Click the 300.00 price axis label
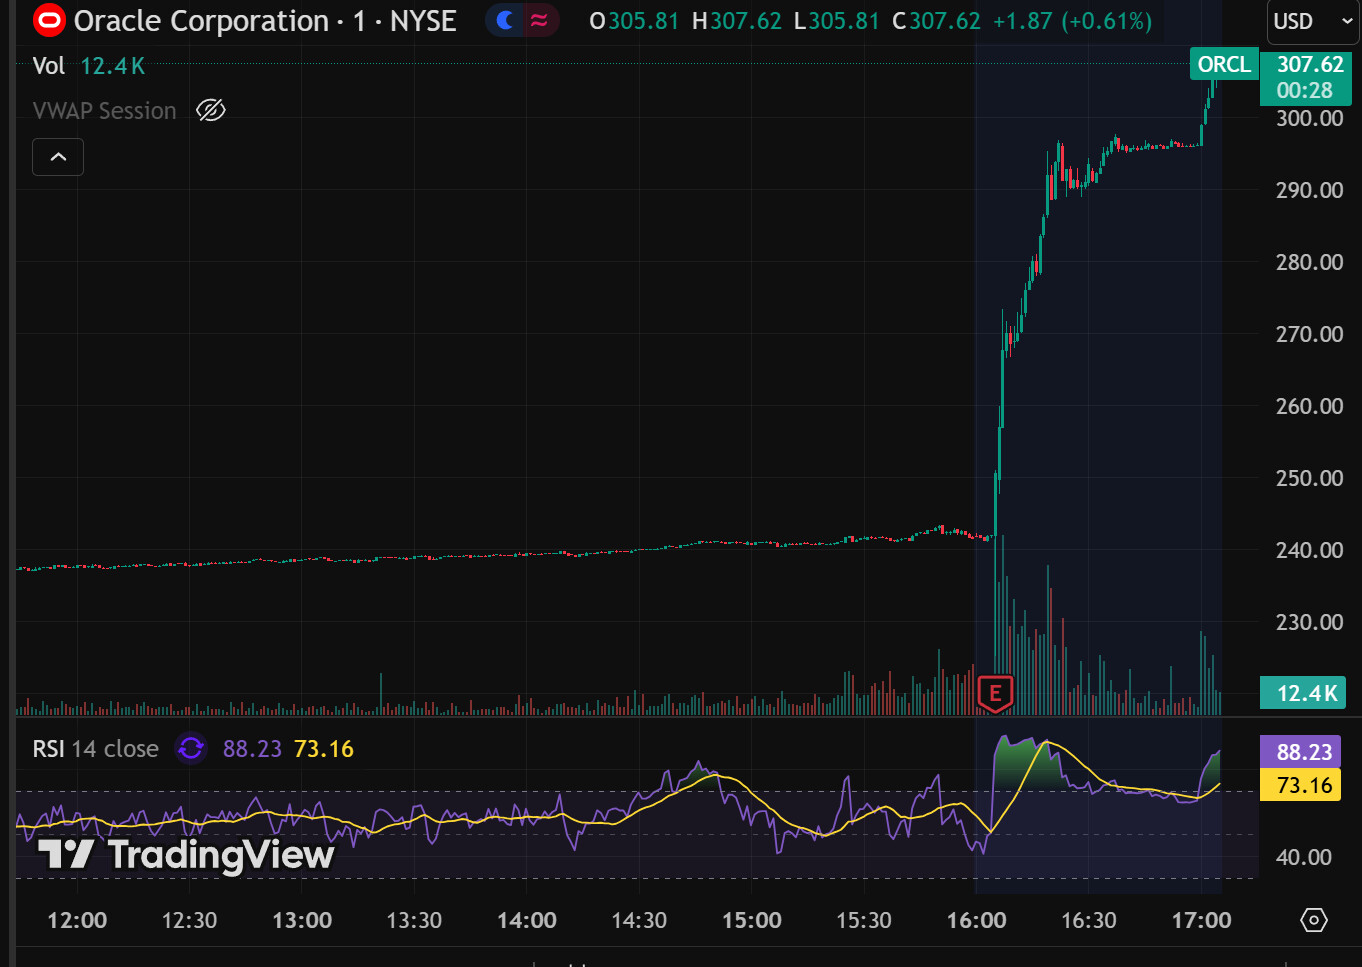 (x=1309, y=118)
